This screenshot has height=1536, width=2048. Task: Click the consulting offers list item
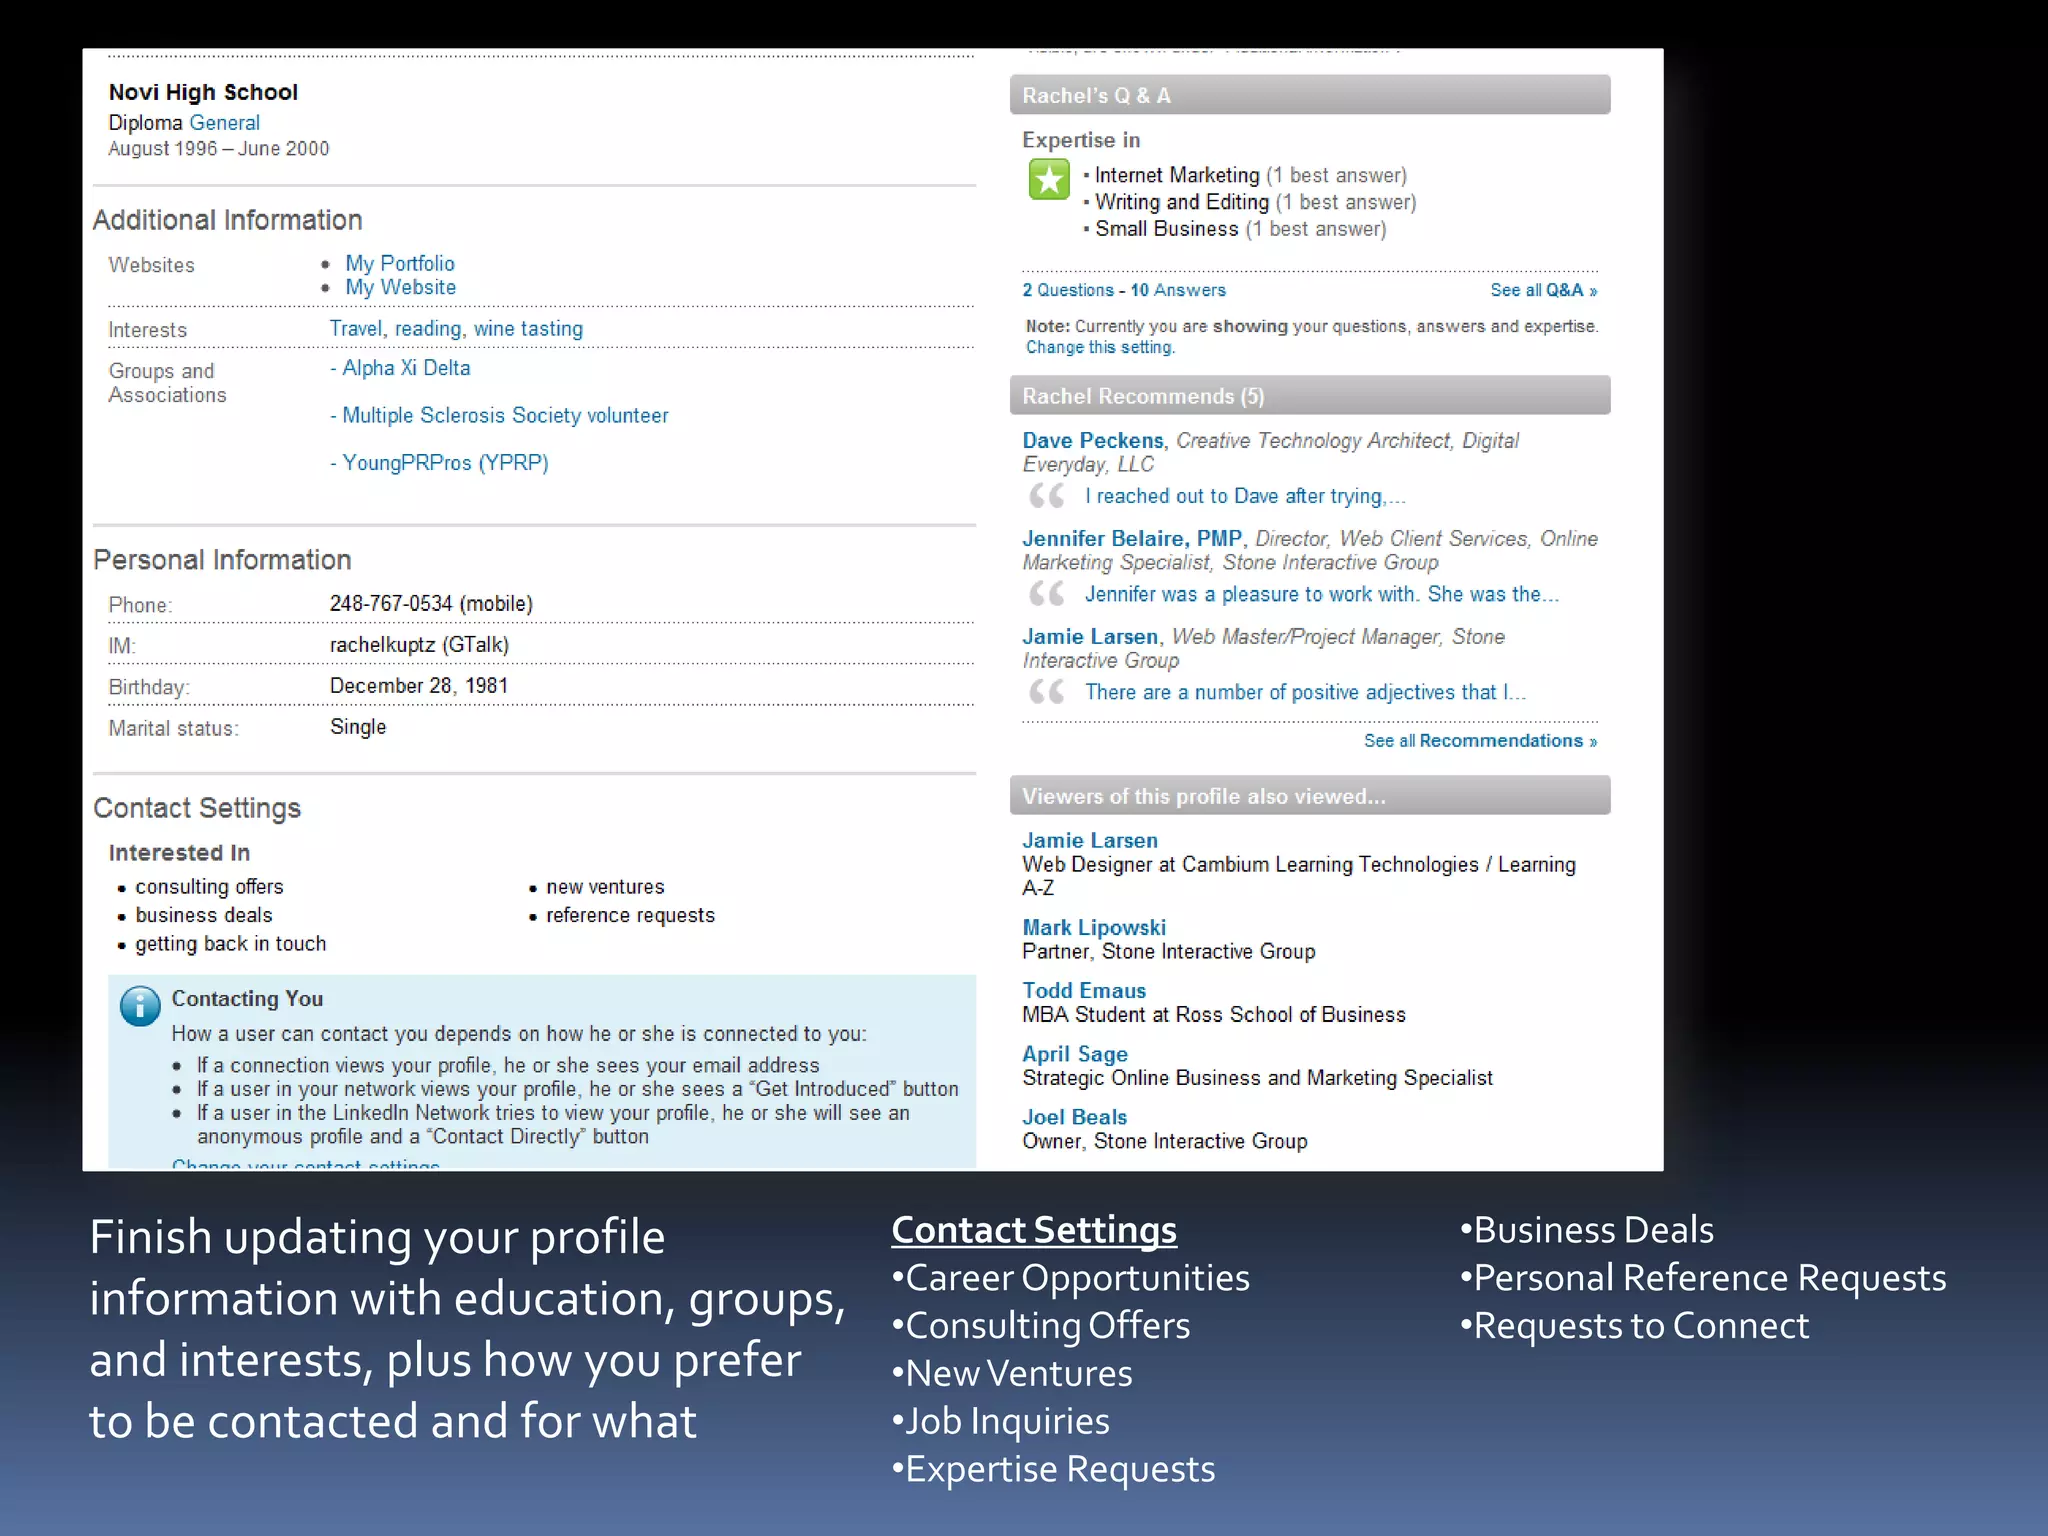tap(209, 887)
